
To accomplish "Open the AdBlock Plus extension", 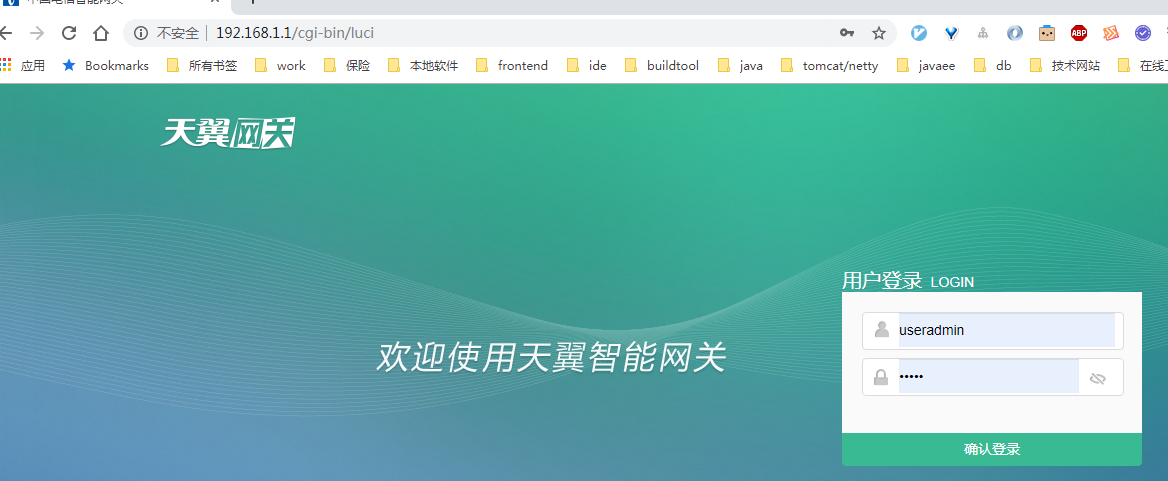I will 1079,33.
